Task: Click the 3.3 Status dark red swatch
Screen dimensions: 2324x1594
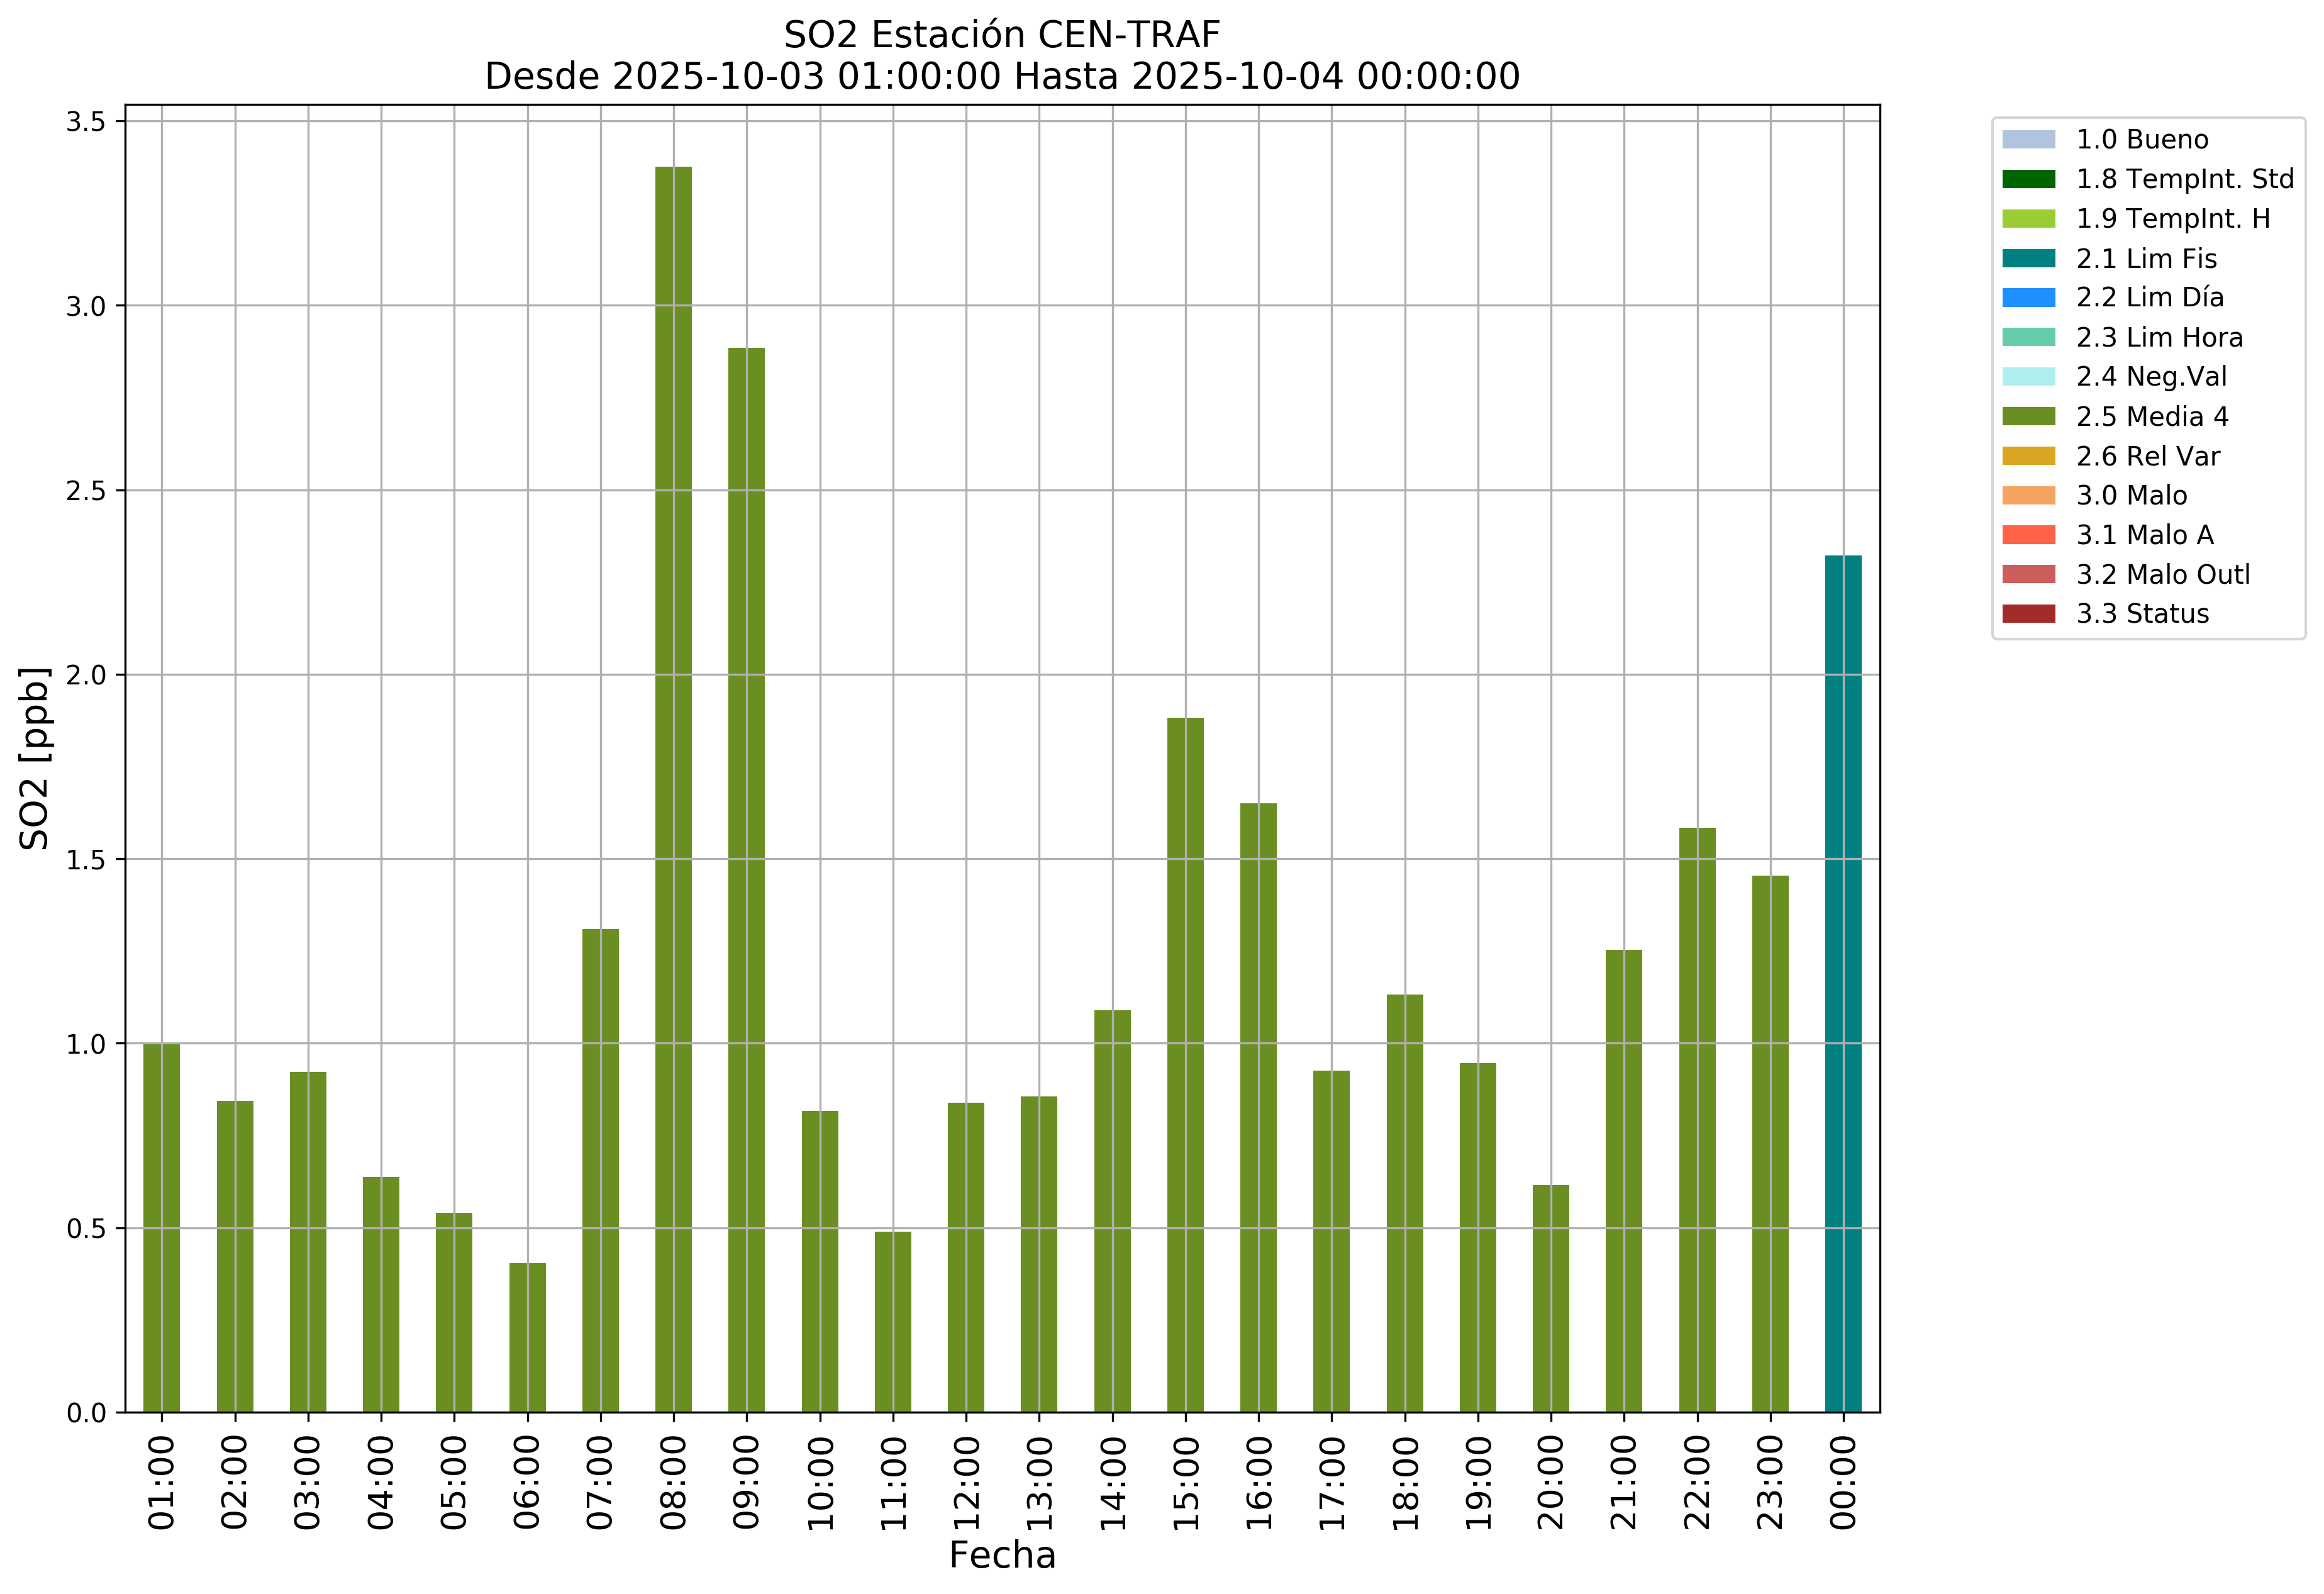Action: tap(2028, 614)
